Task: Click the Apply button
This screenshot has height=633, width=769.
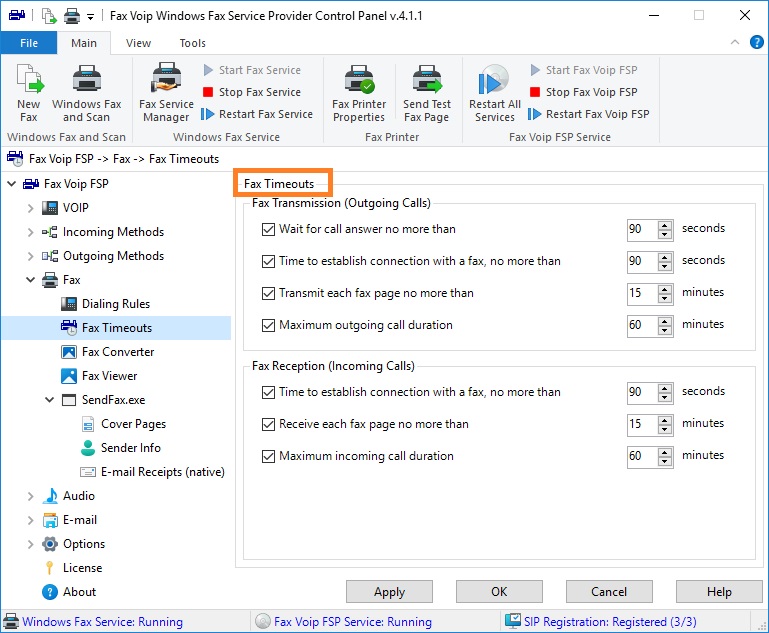Action: 389,592
